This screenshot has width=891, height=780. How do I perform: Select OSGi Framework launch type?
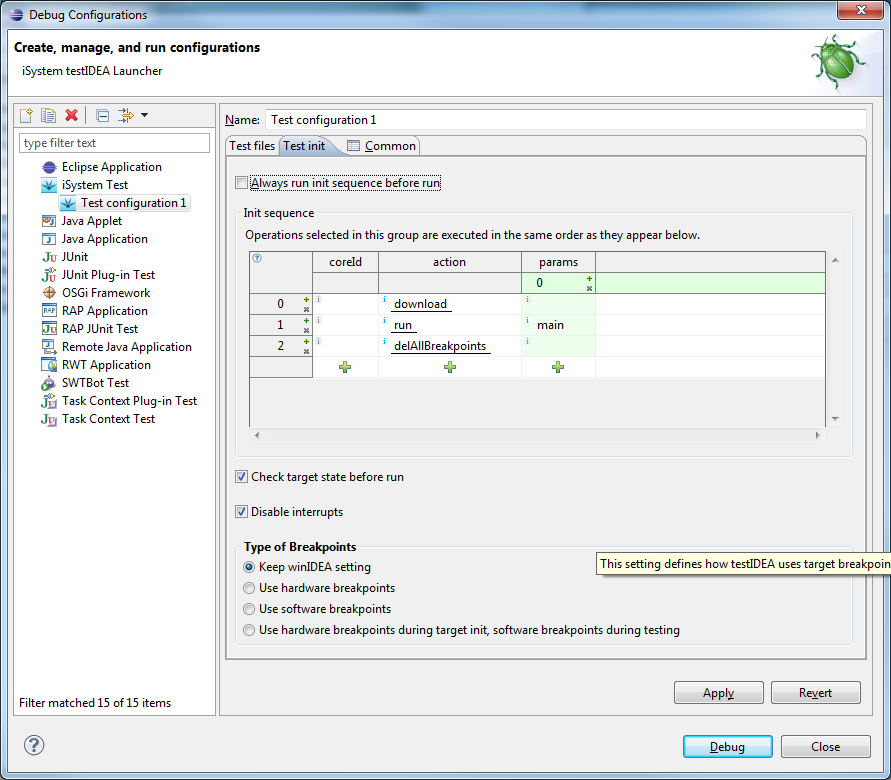106,293
